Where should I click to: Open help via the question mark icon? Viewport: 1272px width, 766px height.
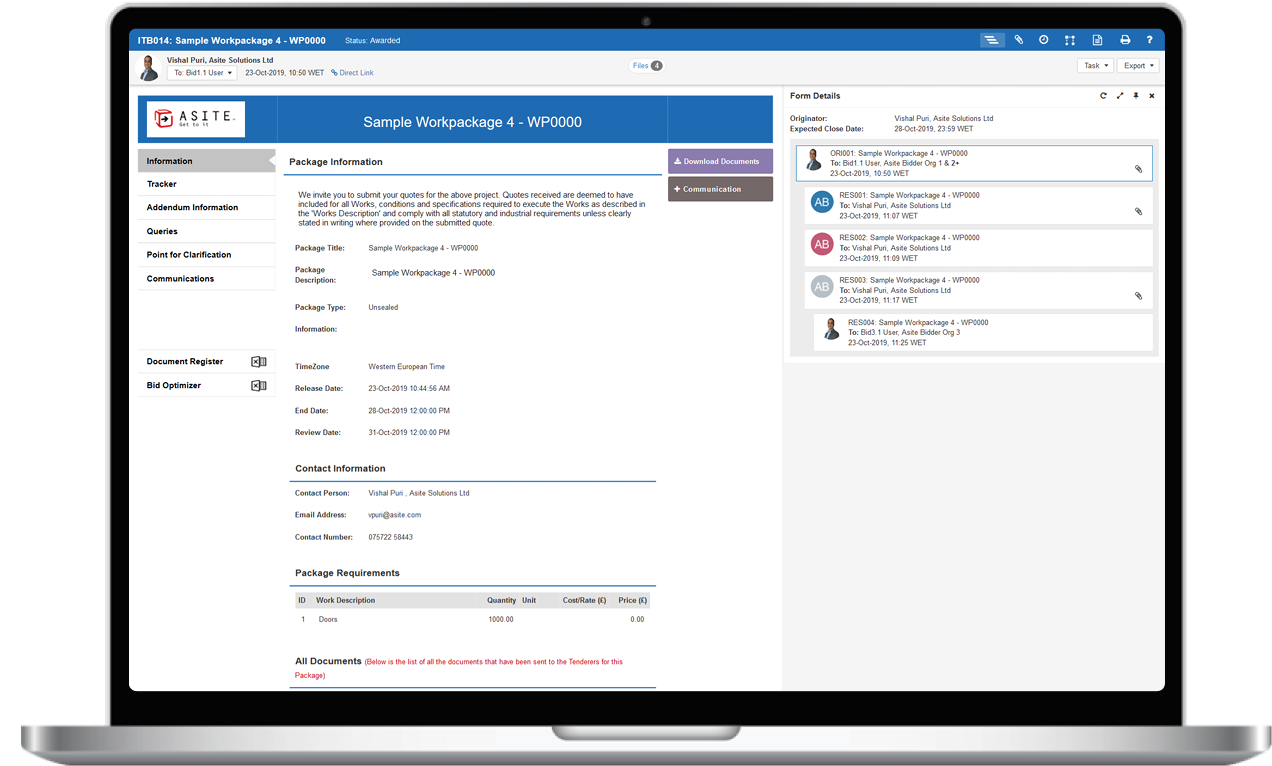coord(1149,39)
